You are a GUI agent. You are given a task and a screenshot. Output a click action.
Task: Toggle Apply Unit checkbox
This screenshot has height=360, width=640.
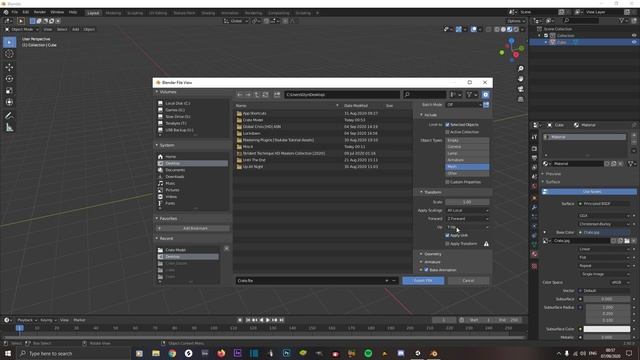coord(447,236)
